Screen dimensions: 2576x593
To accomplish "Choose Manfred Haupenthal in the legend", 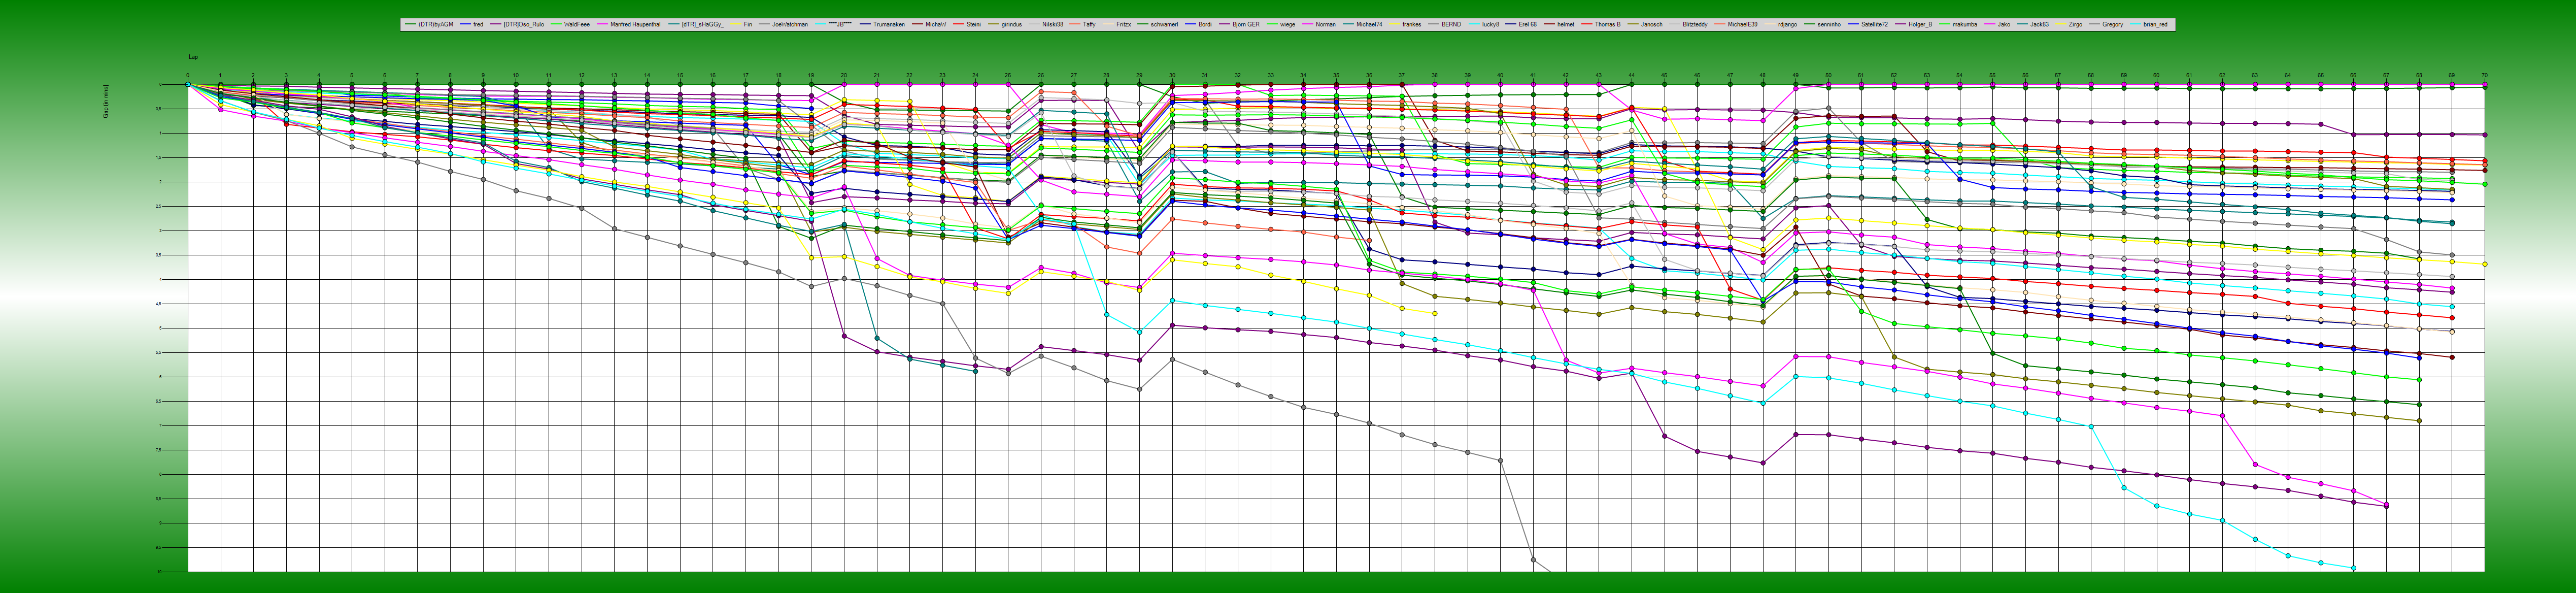I will (x=636, y=24).
